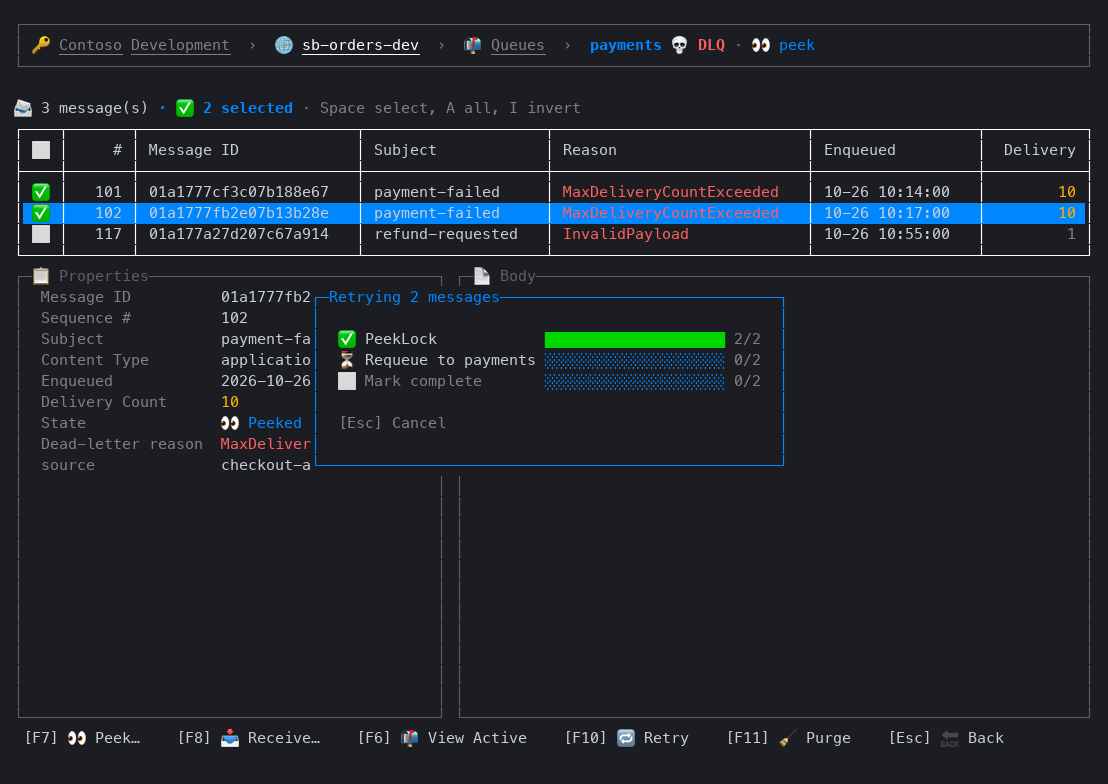
Task: Click the inbox tray icon in F8 Receive
Action: 230,738
